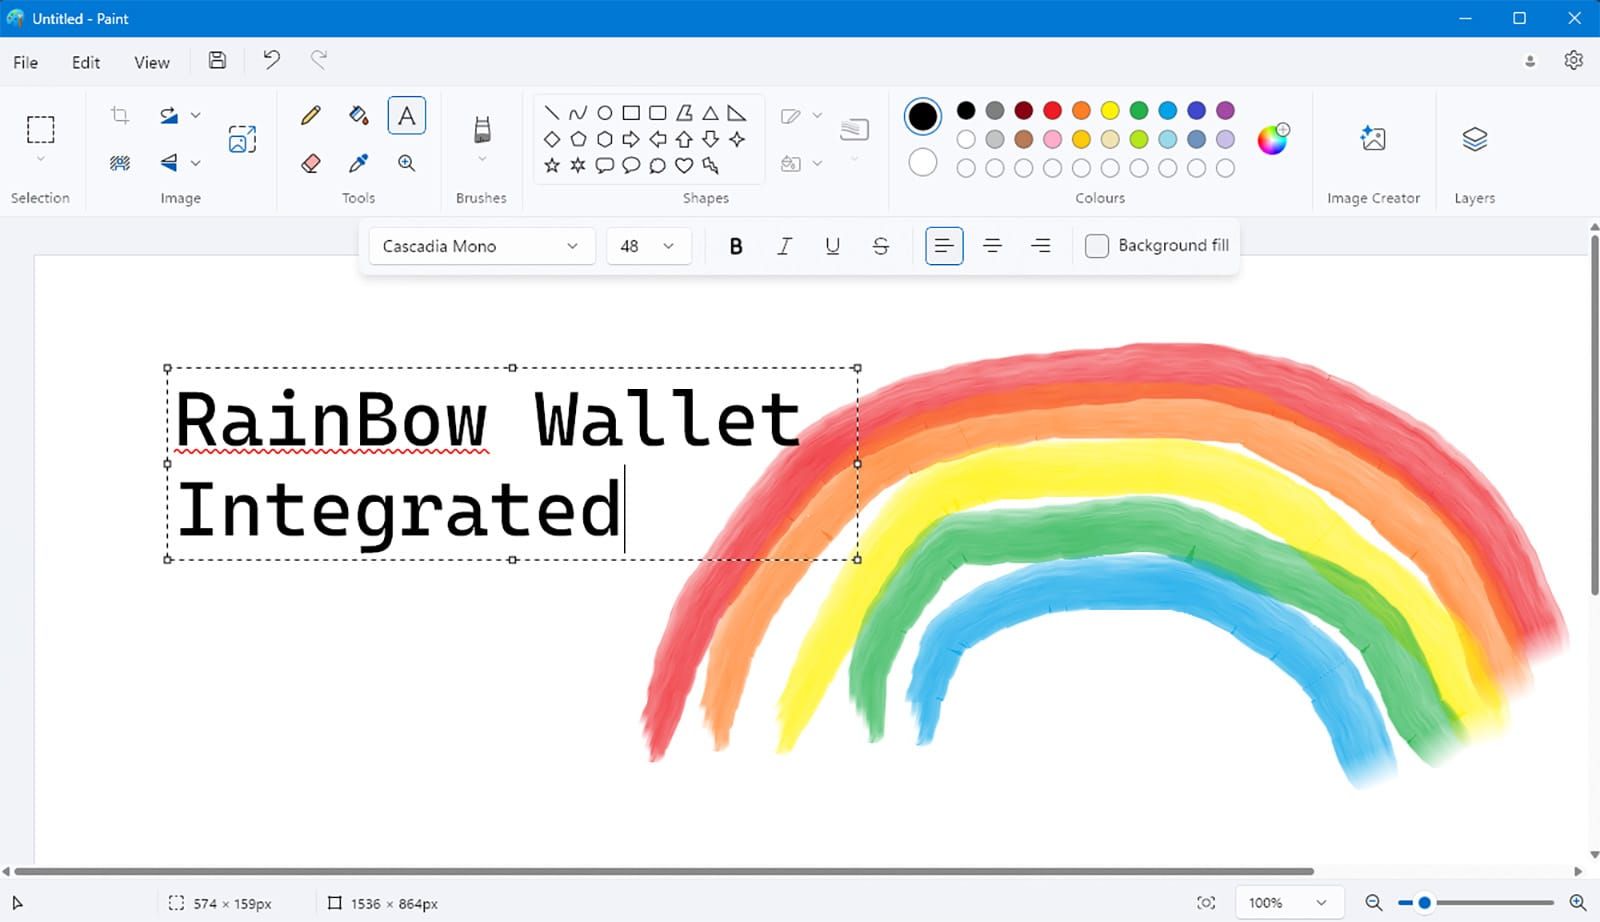1600x922 pixels.
Task: Open the Cascadia Mono font dropdown
Action: click(x=480, y=245)
